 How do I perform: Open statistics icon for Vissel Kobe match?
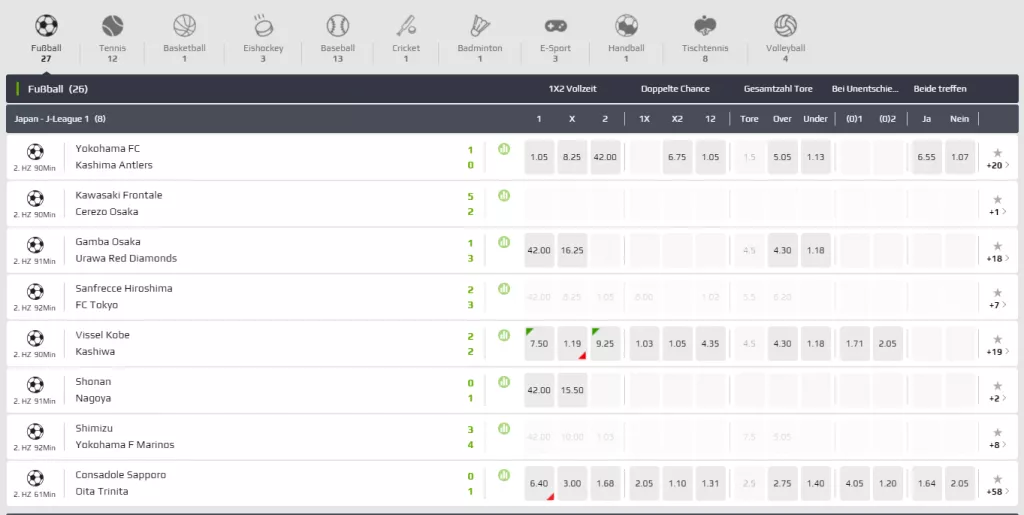pos(504,335)
